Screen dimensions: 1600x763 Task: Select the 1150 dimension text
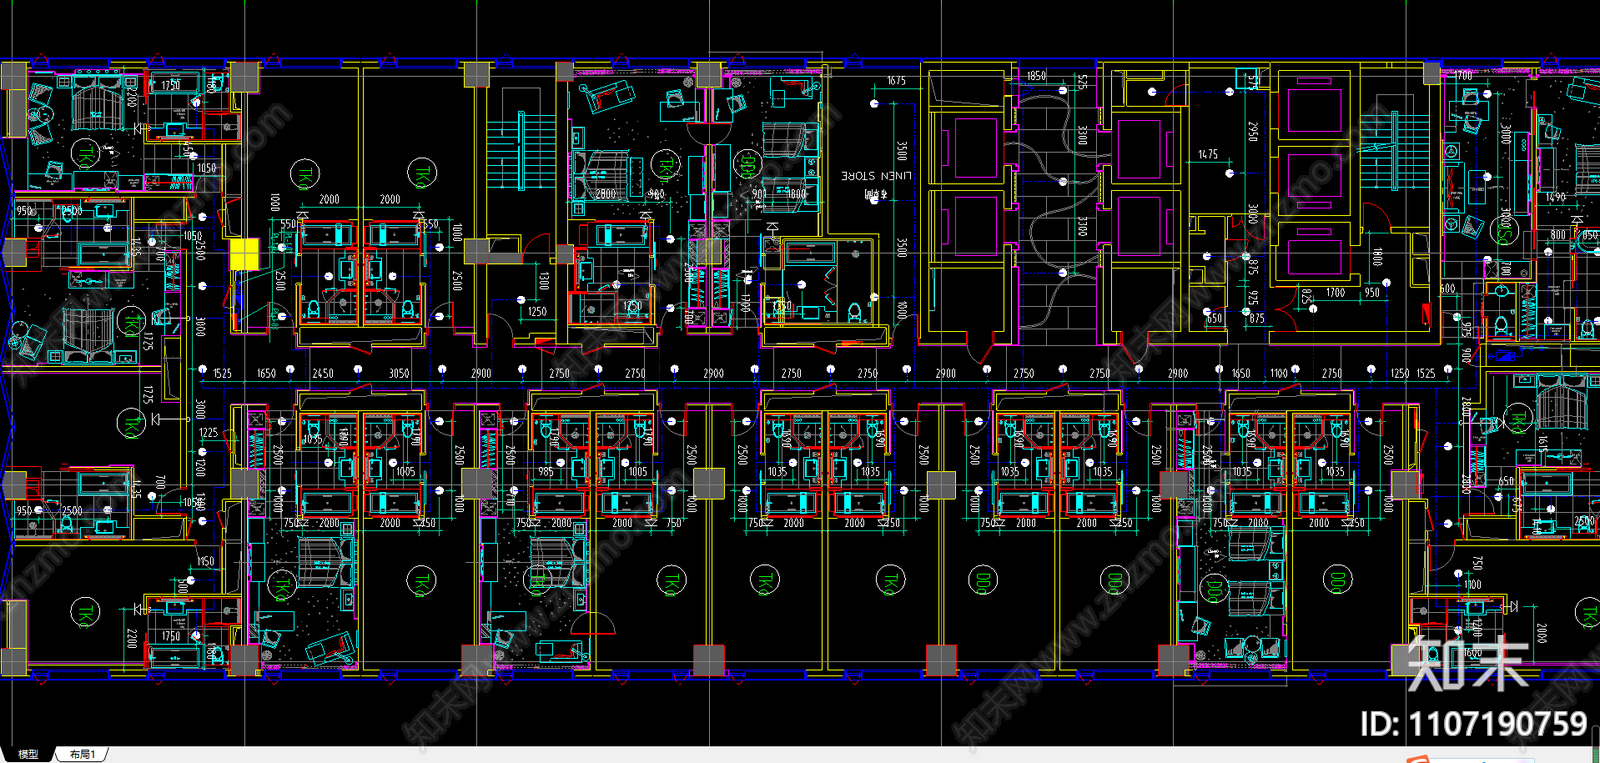click(x=205, y=561)
